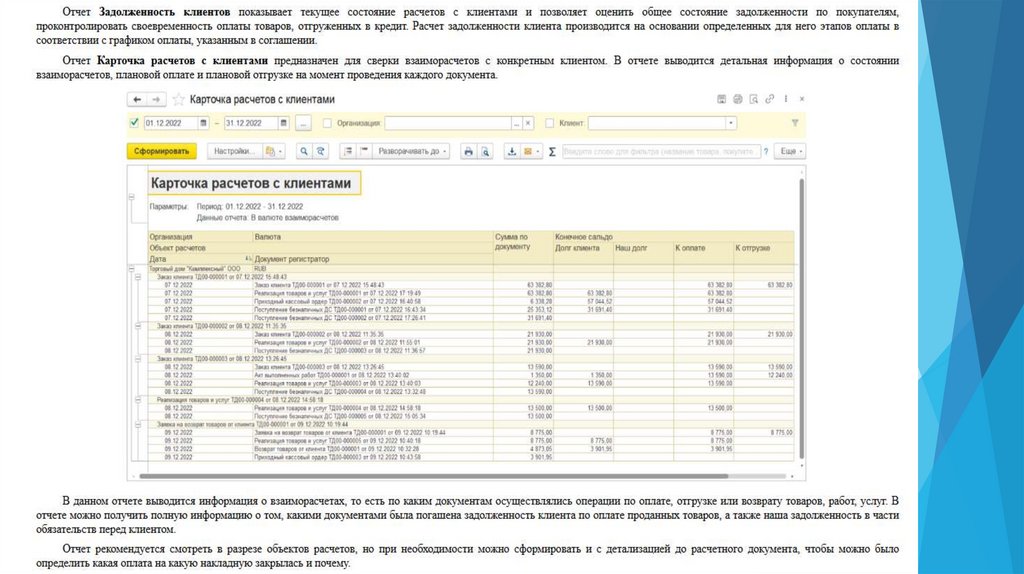This screenshot has height=574, width=1024.
Task: Open the Еще menu
Action: pos(790,151)
